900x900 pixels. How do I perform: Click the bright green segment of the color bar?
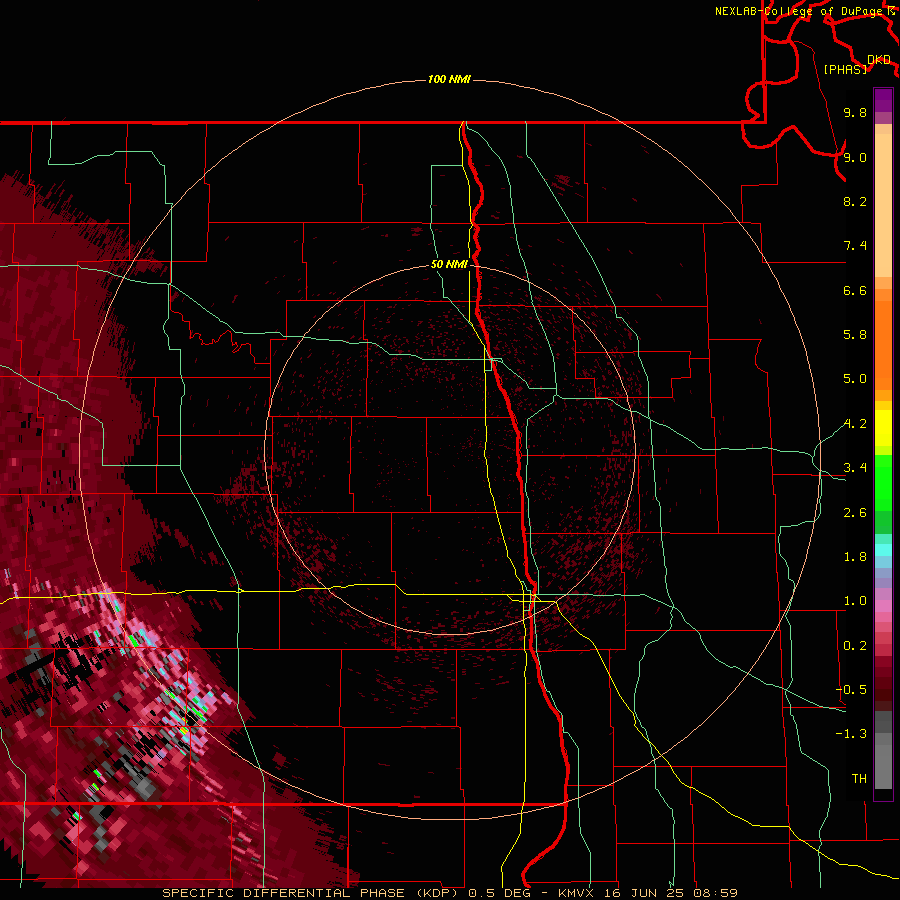pyautogui.click(x=883, y=483)
